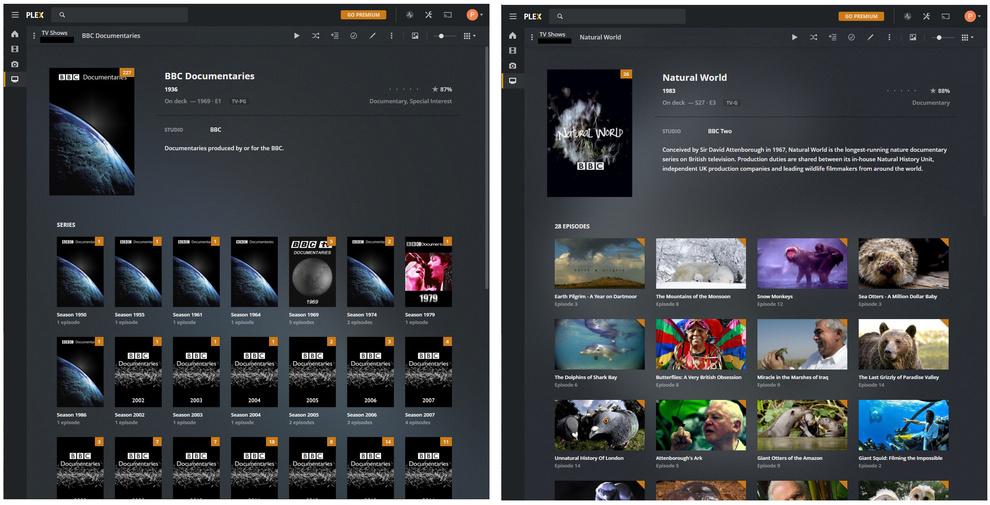Image resolution: width=990 pixels, height=505 pixels.
Task: Click Plex logo in Natural World window
Action: 532,16
